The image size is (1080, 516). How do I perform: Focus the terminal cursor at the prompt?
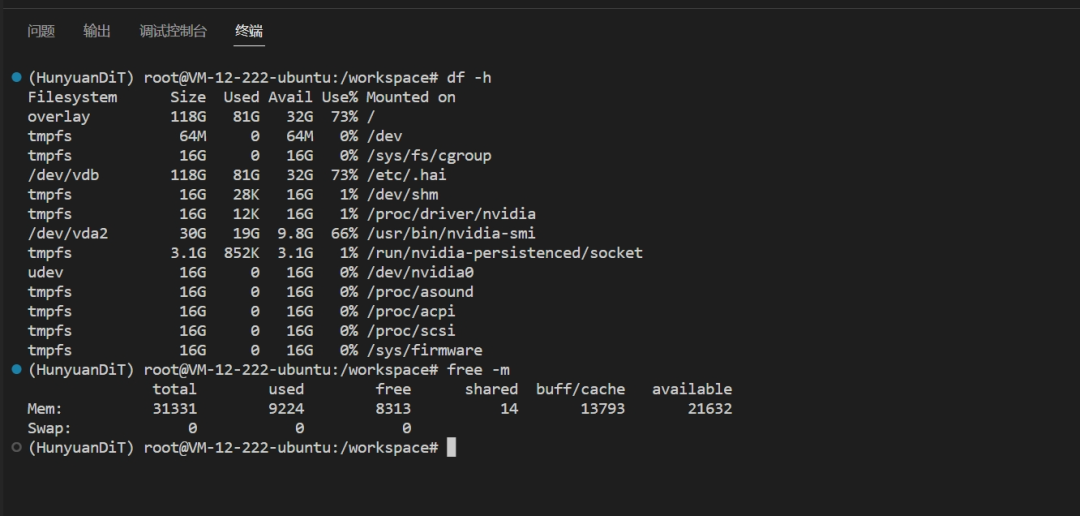tap(451, 448)
